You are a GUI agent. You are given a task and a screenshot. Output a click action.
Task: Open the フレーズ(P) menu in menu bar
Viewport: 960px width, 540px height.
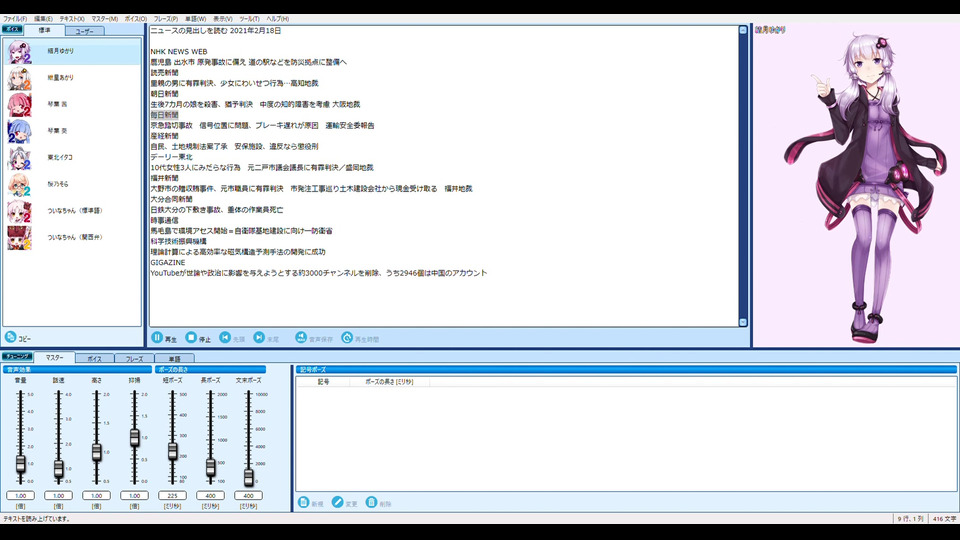click(166, 19)
